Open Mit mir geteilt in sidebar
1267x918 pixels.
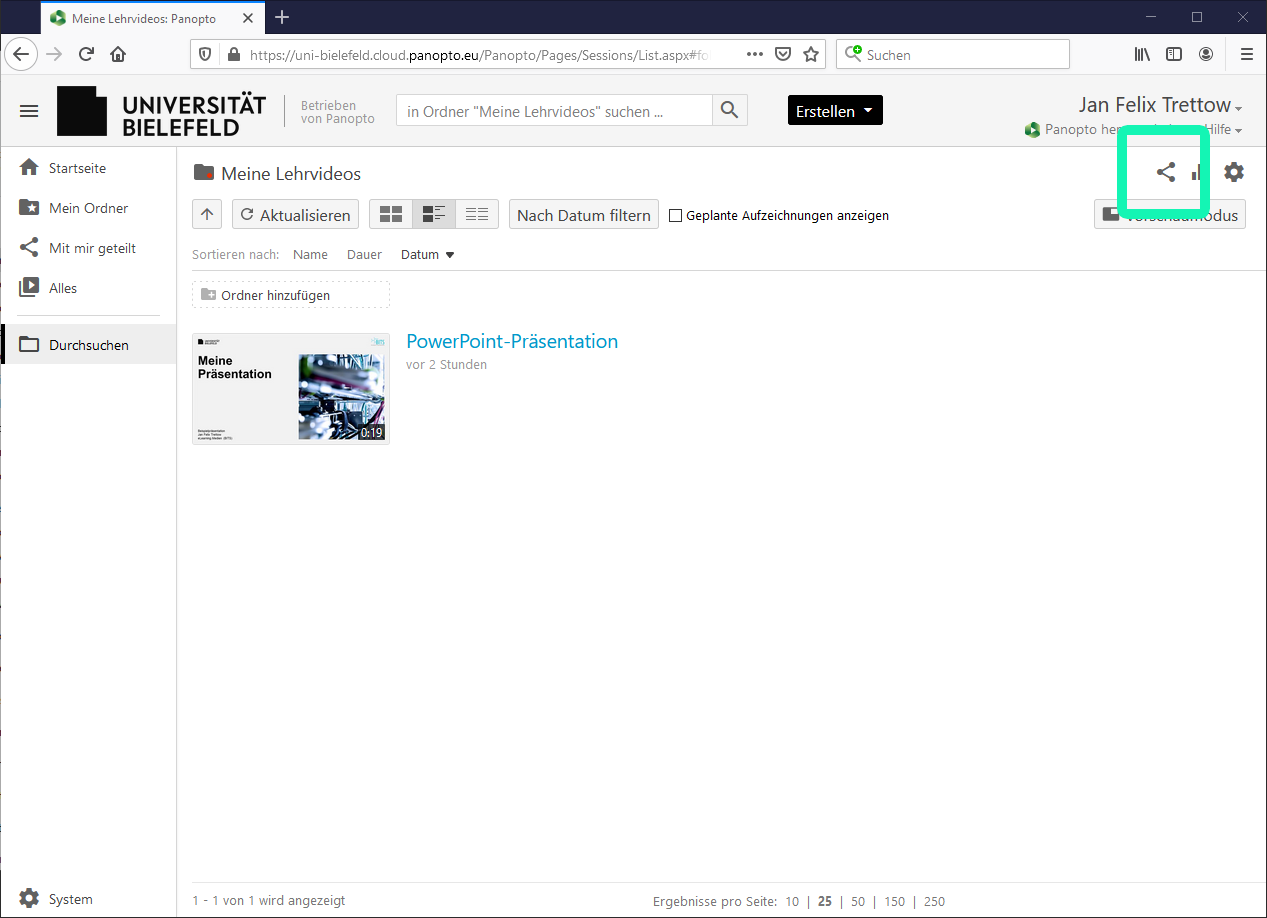click(92, 248)
